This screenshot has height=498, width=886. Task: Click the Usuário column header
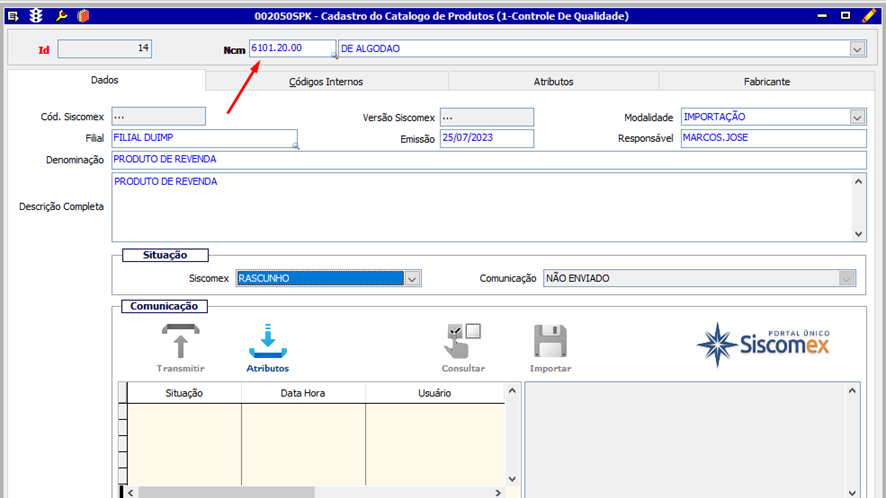point(435,393)
